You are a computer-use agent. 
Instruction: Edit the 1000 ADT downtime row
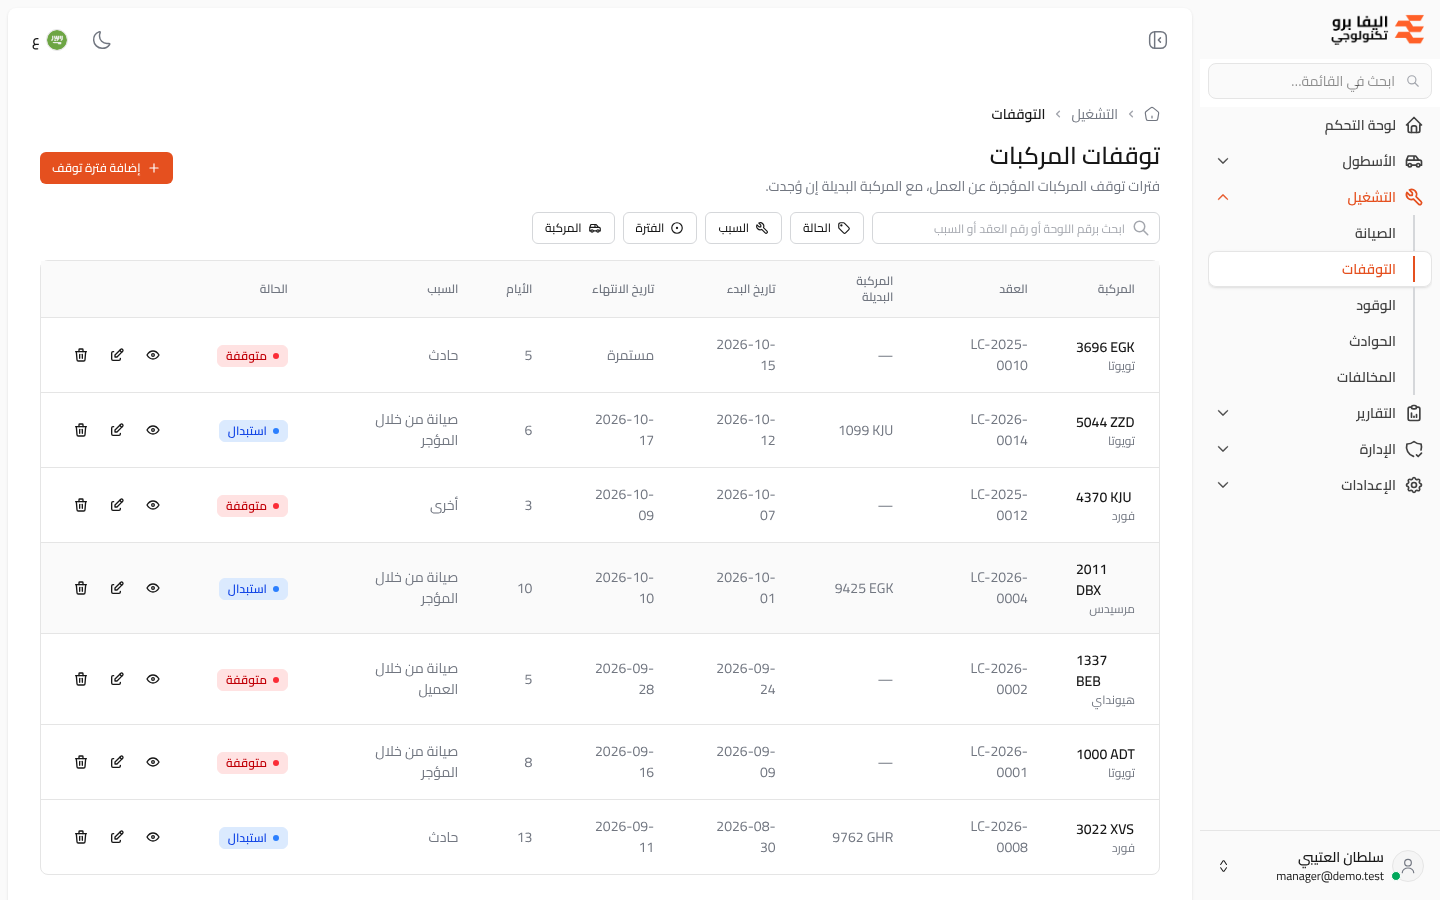pyautogui.click(x=117, y=762)
